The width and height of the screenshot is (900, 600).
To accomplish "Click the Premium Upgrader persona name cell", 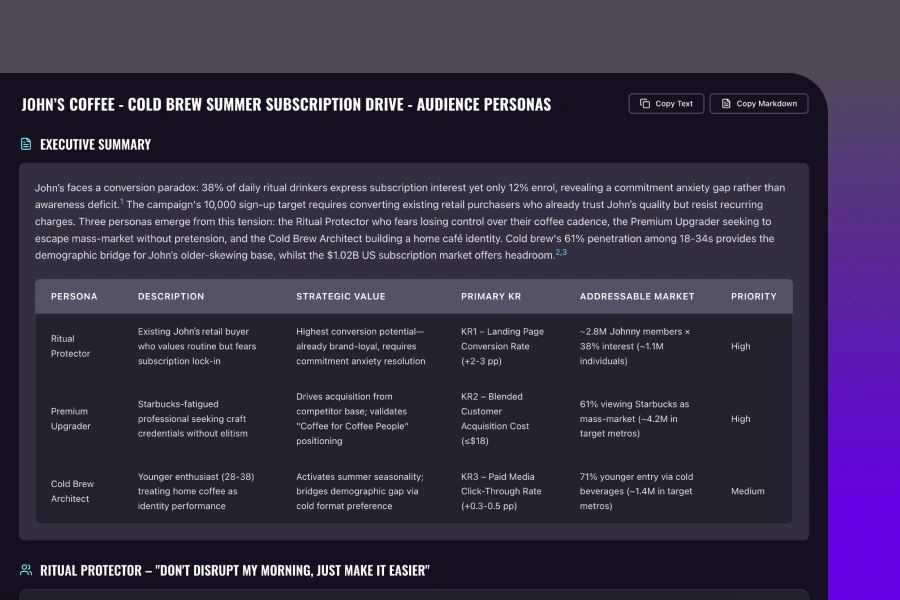I will [70, 419].
